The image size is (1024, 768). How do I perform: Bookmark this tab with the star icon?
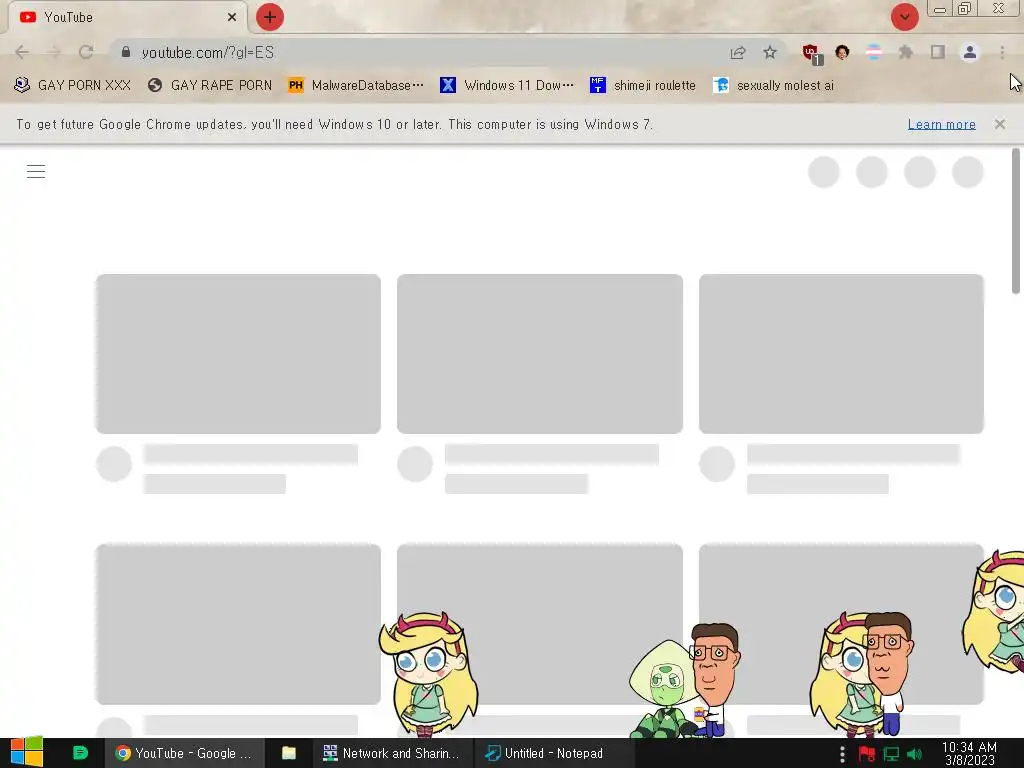point(770,52)
